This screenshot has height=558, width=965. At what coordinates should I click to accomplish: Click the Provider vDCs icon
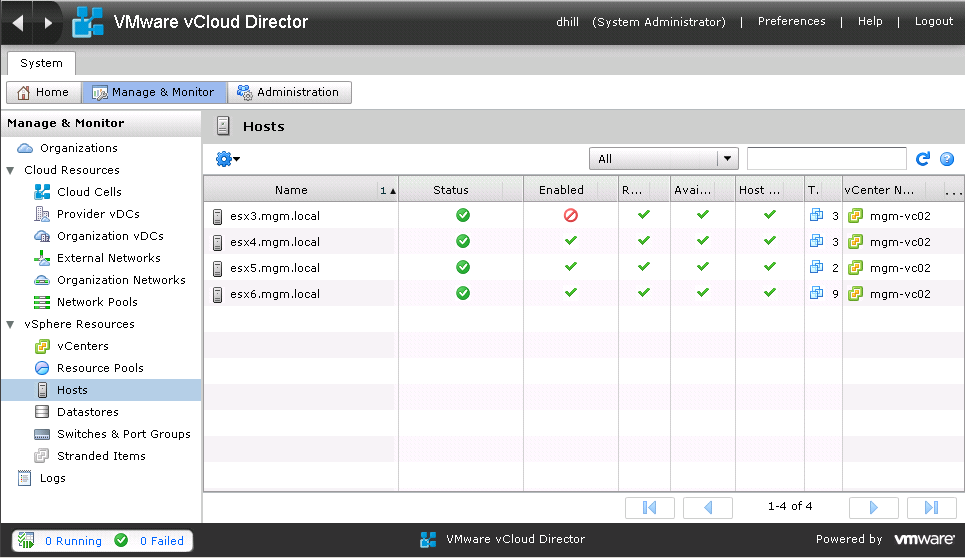[42, 214]
